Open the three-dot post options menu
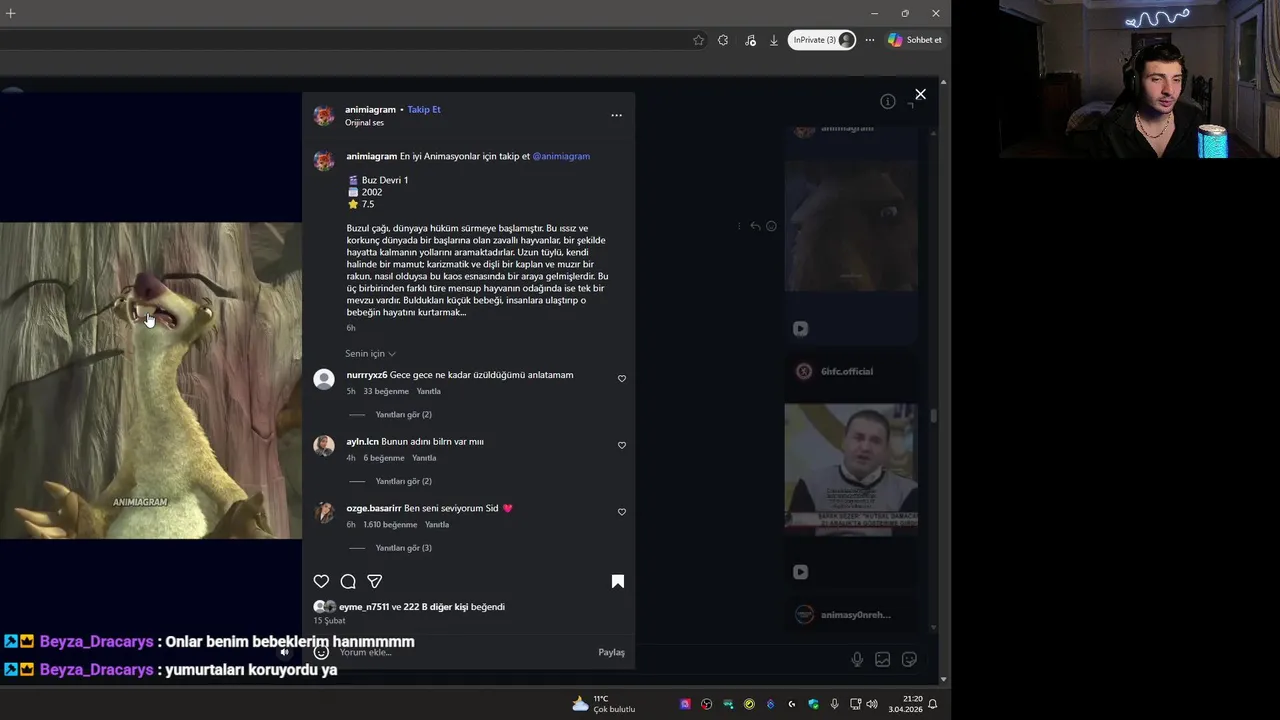 pyautogui.click(x=616, y=115)
